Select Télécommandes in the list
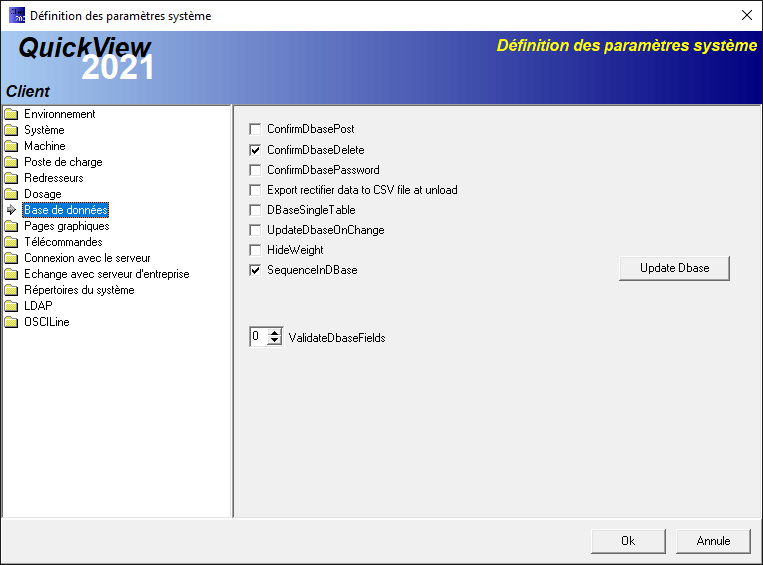The width and height of the screenshot is (763, 565). point(63,242)
